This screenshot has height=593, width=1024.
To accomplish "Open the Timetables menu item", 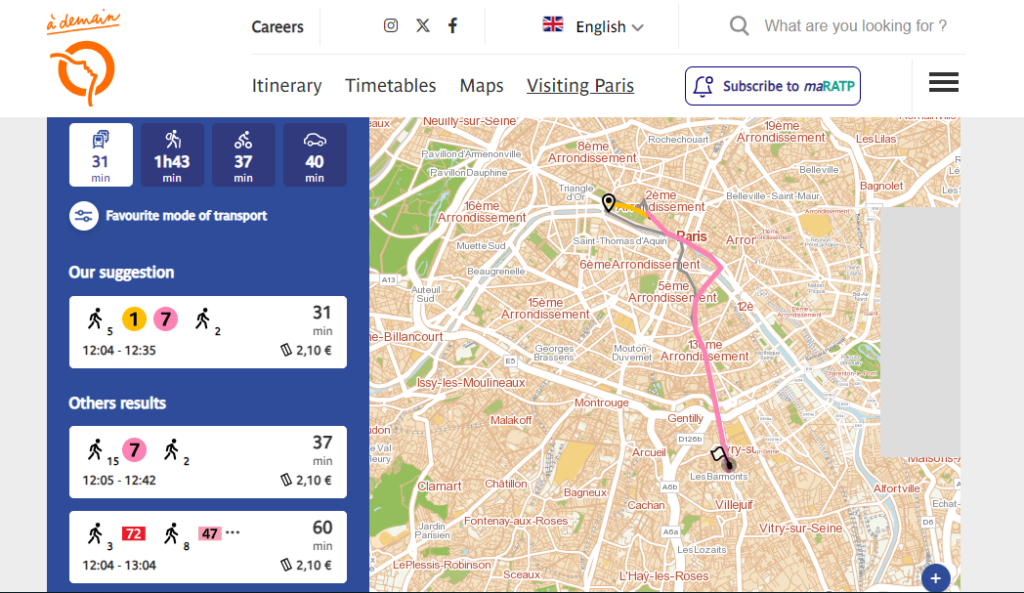I will [x=390, y=86].
